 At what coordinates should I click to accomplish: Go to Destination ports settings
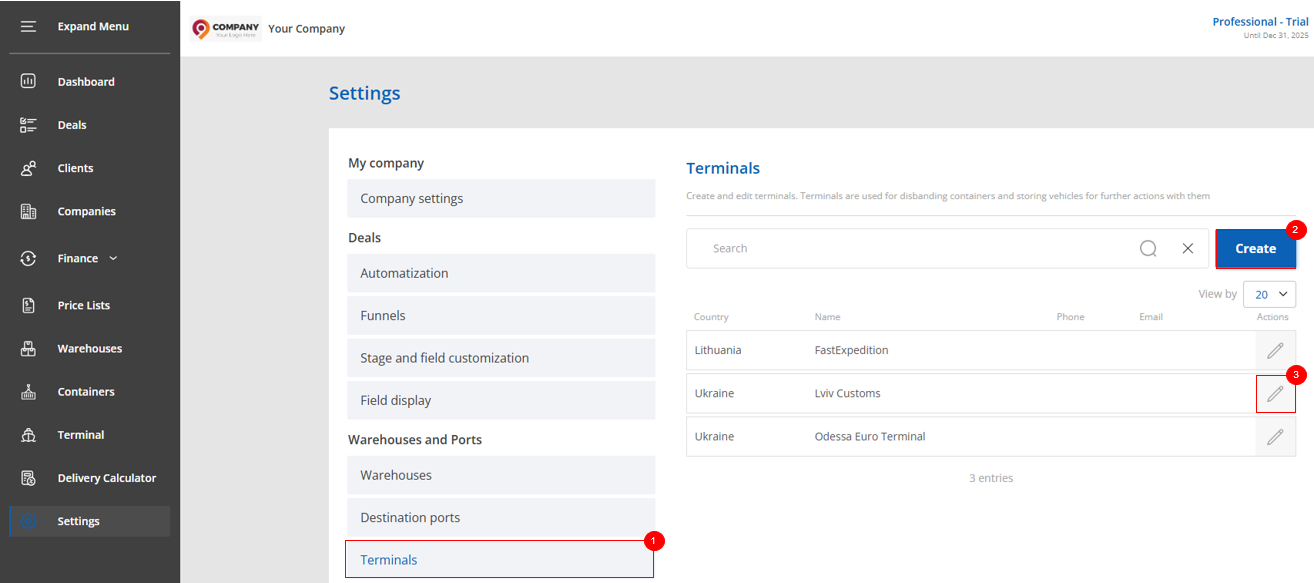(x=501, y=517)
